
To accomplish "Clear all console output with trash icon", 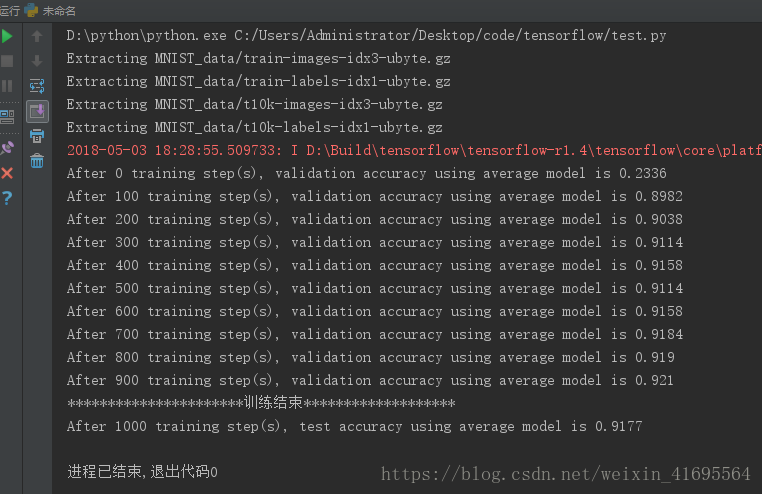I will tap(37, 161).
